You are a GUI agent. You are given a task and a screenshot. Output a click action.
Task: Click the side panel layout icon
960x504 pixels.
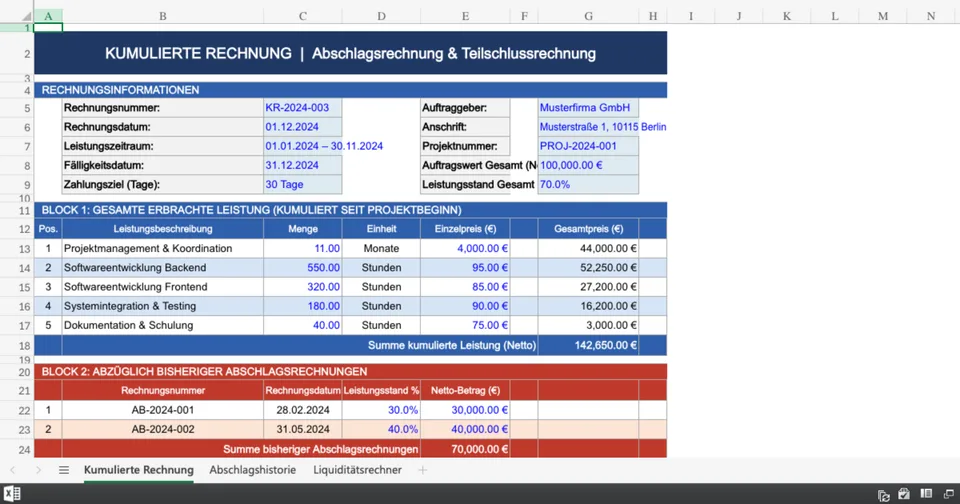coord(926,494)
